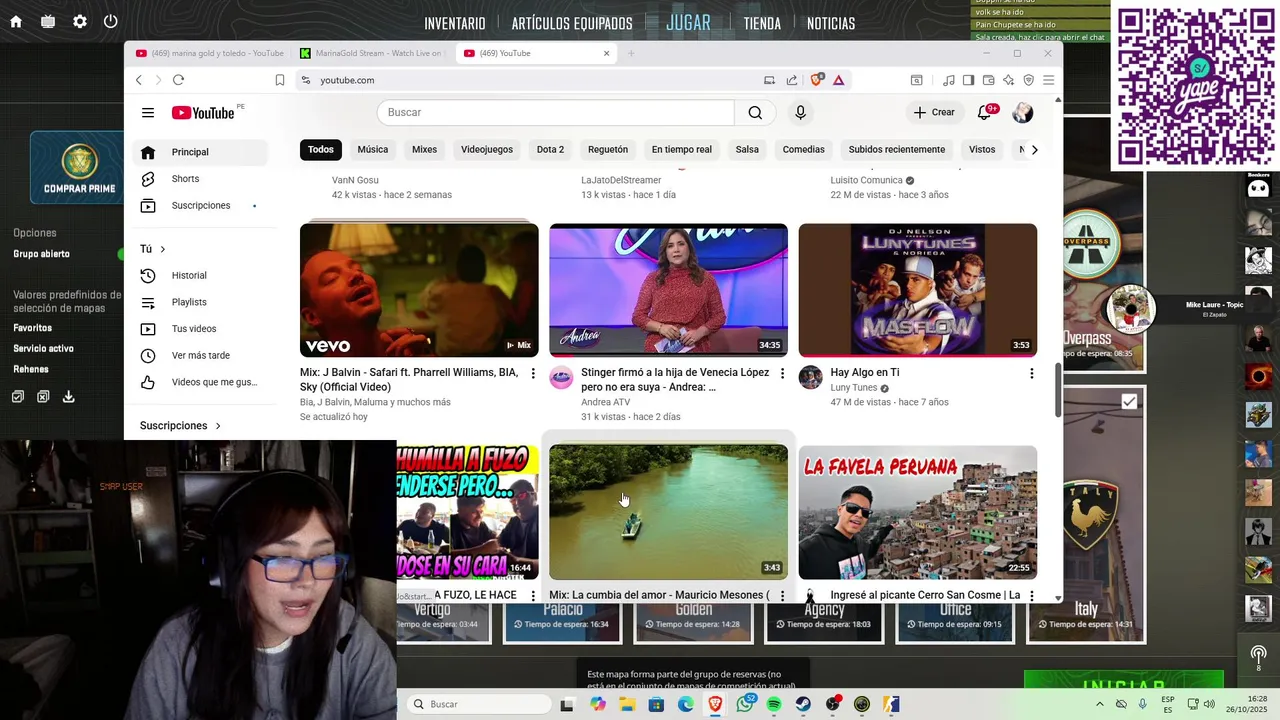Show hidden system tray icons
The image size is (1280, 720).
(x=1100, y=705)
